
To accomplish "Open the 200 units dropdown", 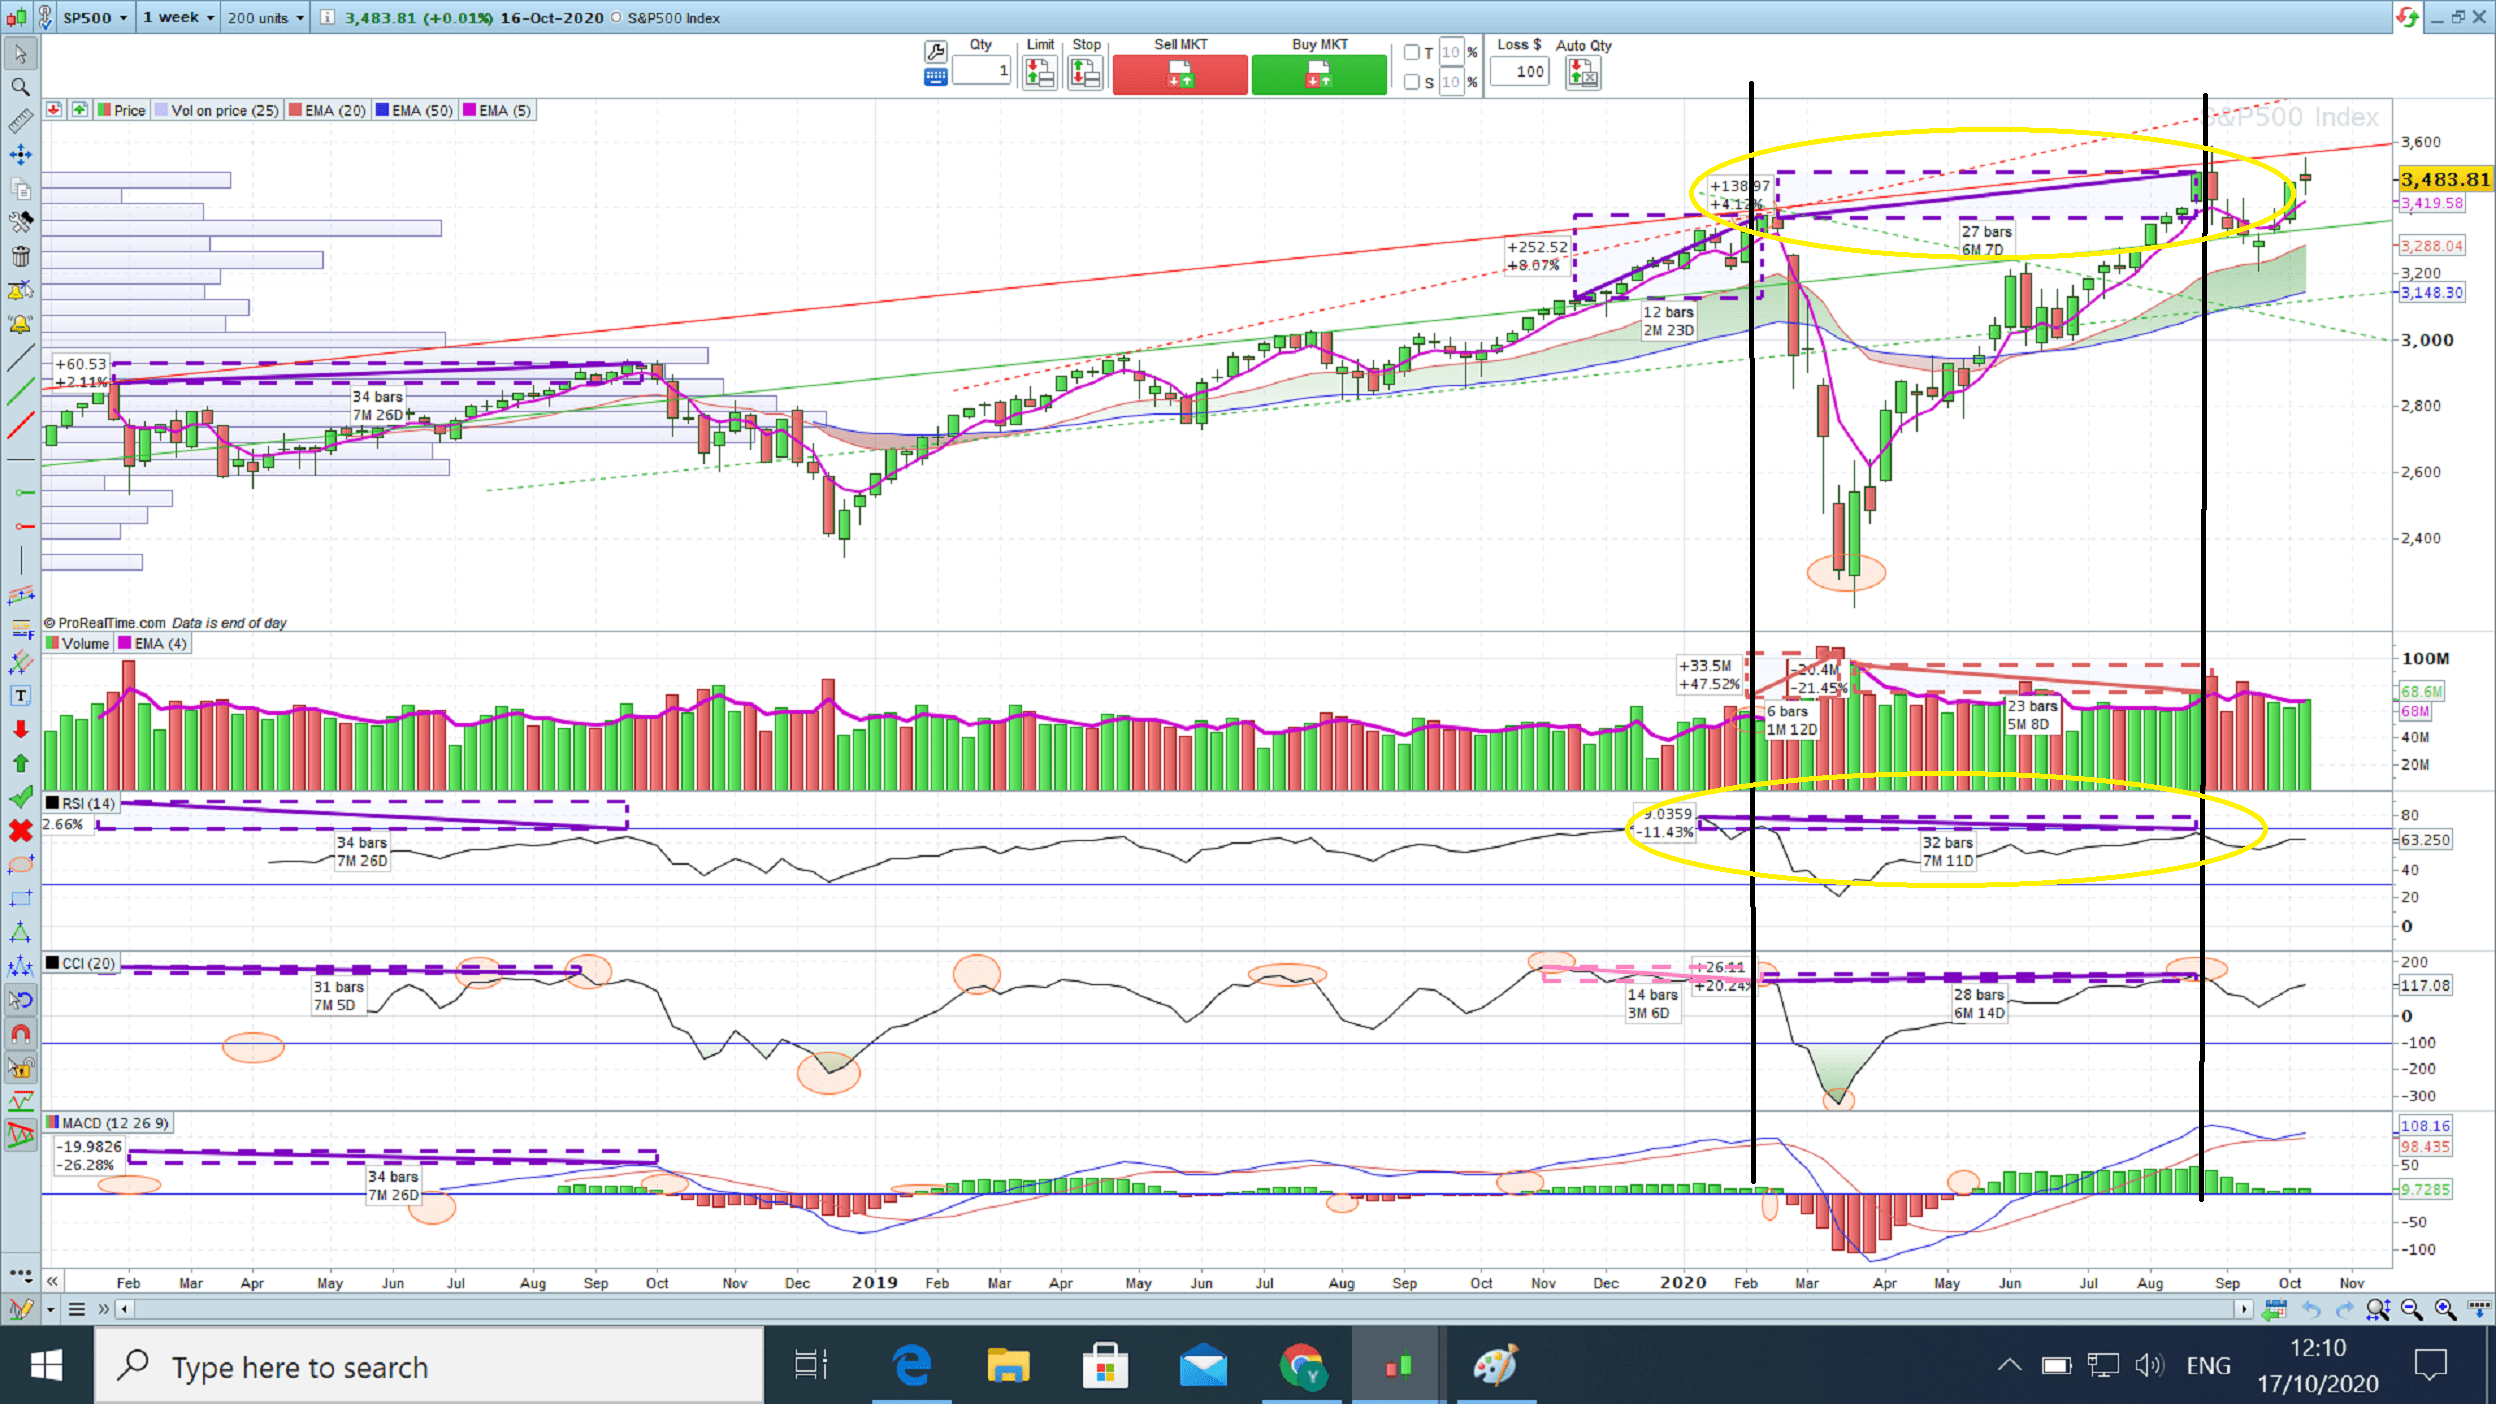I will click(x=265, y=17).
